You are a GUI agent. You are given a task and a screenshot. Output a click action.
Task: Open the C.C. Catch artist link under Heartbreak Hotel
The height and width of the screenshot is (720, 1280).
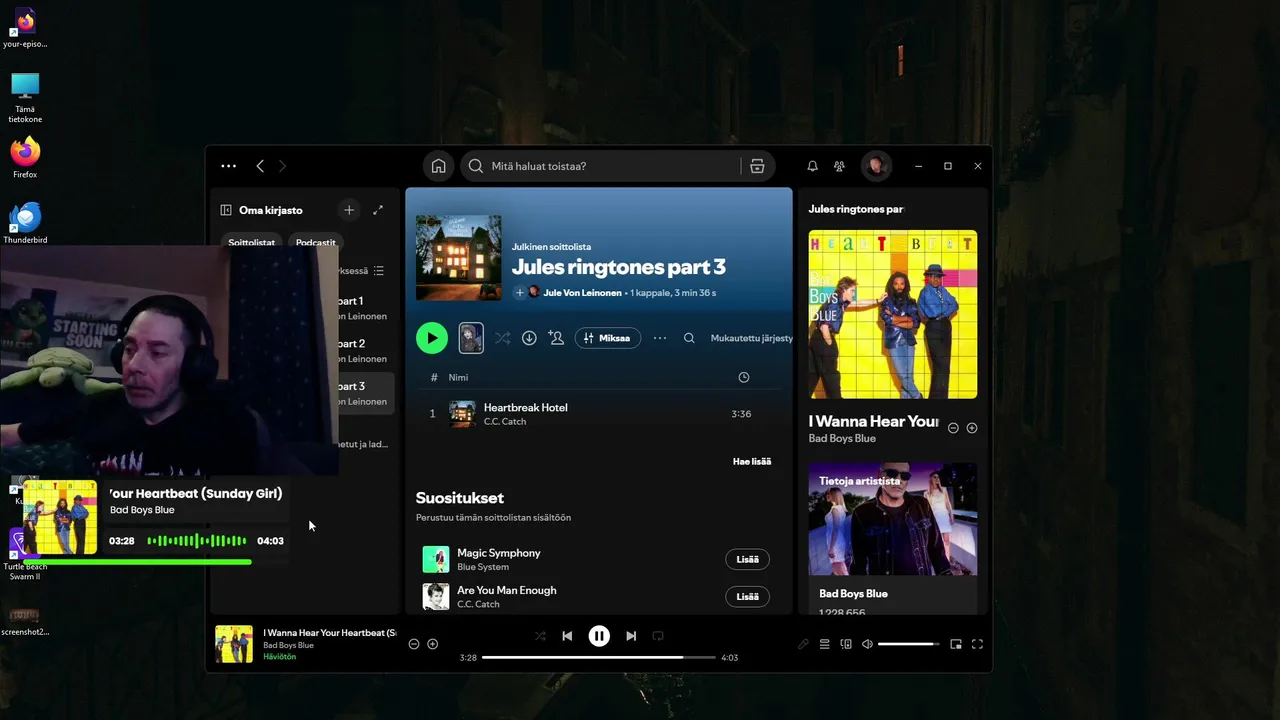click(x=505, y=422)
